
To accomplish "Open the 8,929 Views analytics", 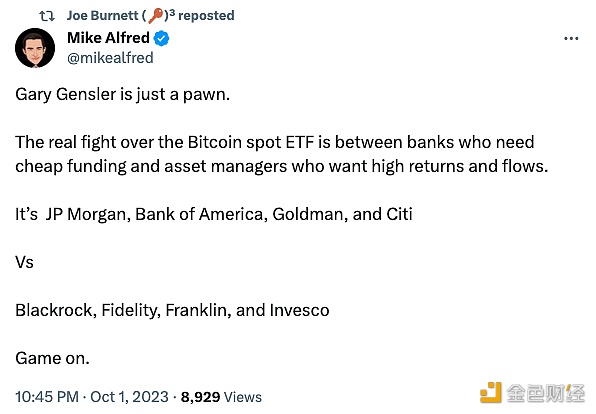I will [x=221, y=397].
